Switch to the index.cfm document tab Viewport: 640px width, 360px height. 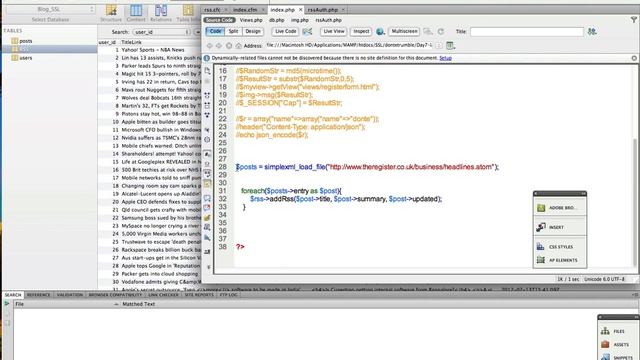[245, 9]
